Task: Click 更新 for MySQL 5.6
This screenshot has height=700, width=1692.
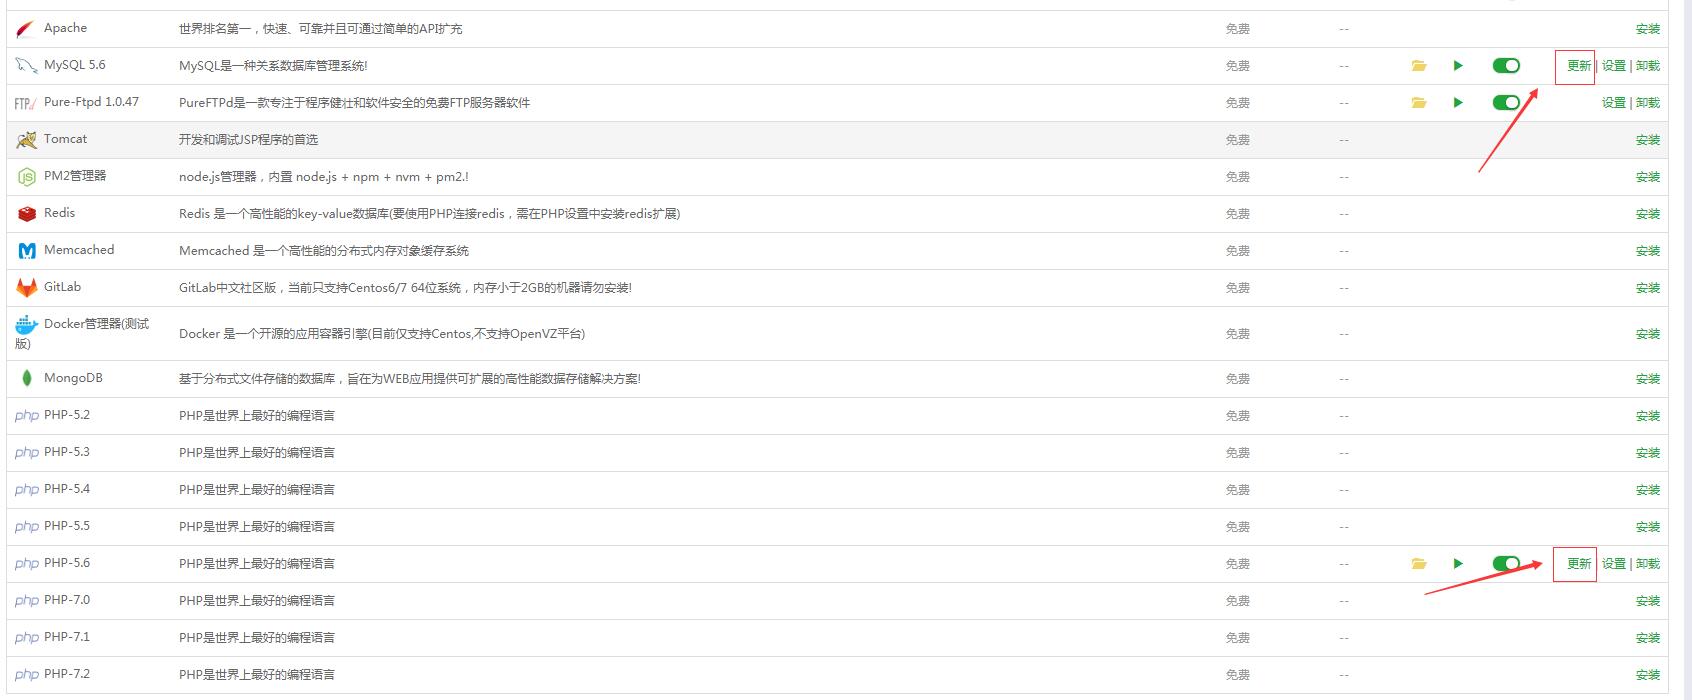Action: point(1578,66)
